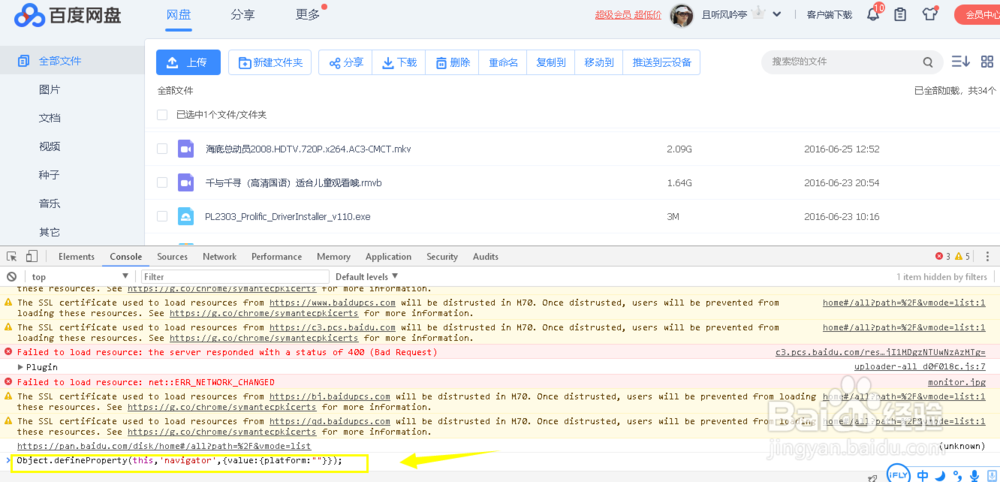Open the Application DevTools tab
Screen dimensions: 1000x482
(388, 256)
